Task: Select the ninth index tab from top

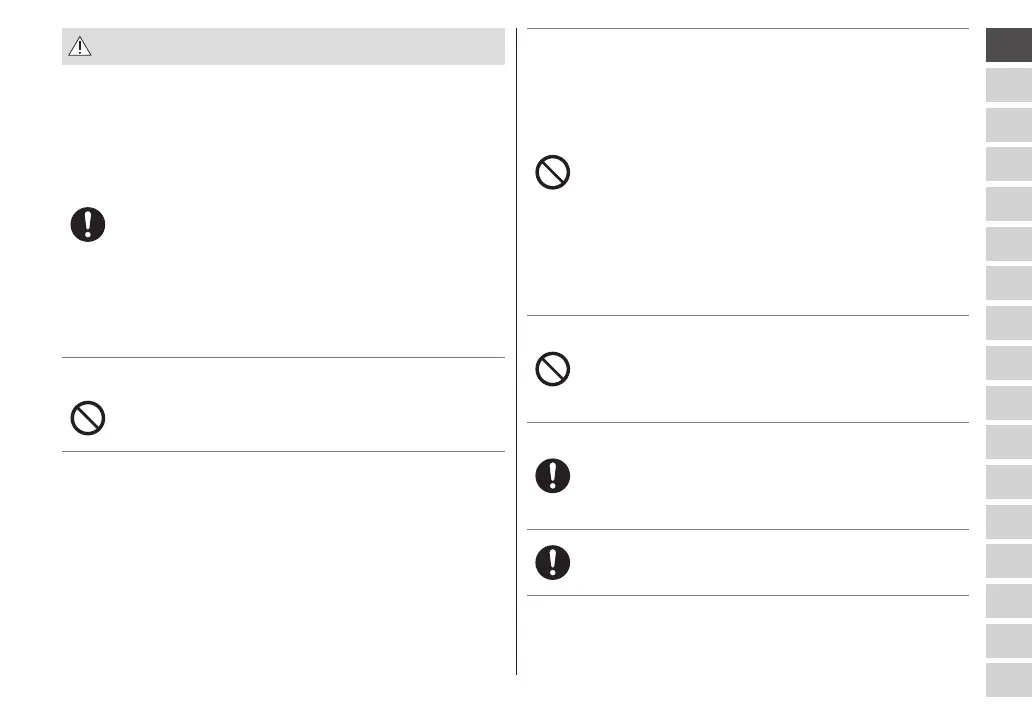Action: 1008,363
